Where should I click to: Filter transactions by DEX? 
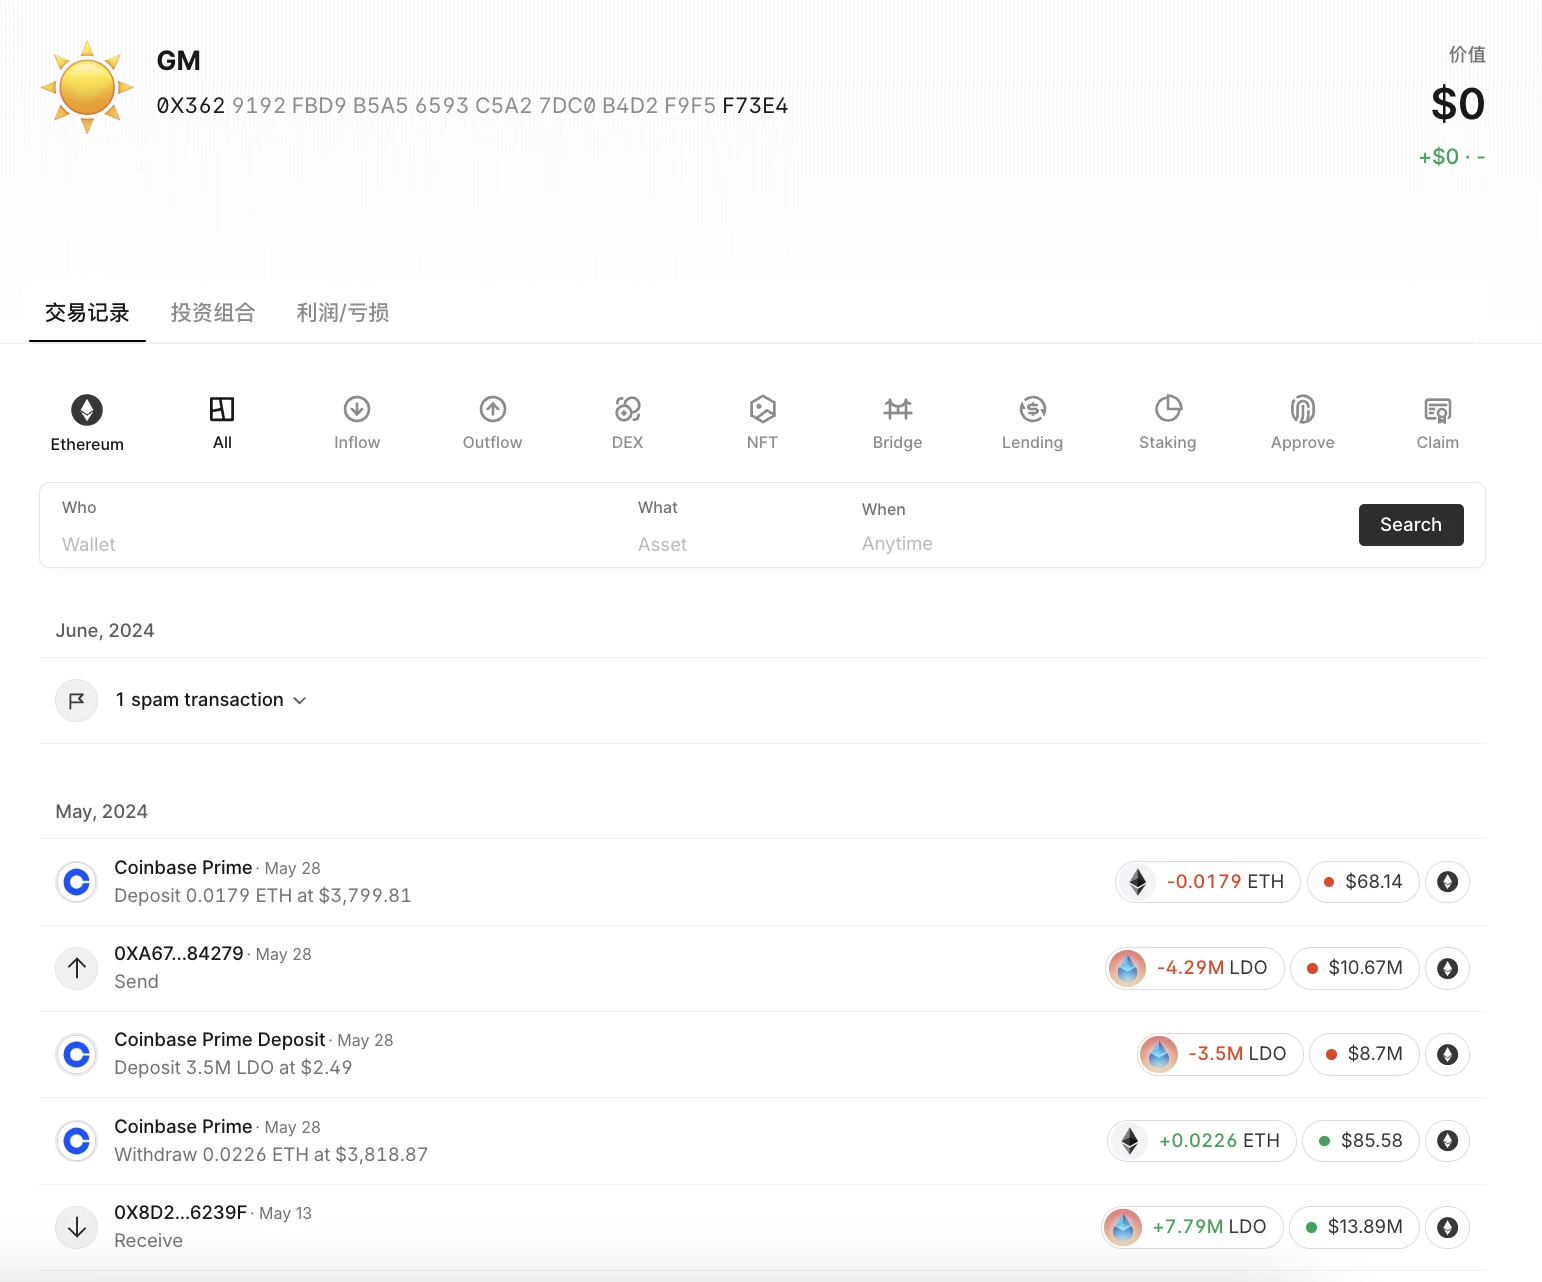627,410
